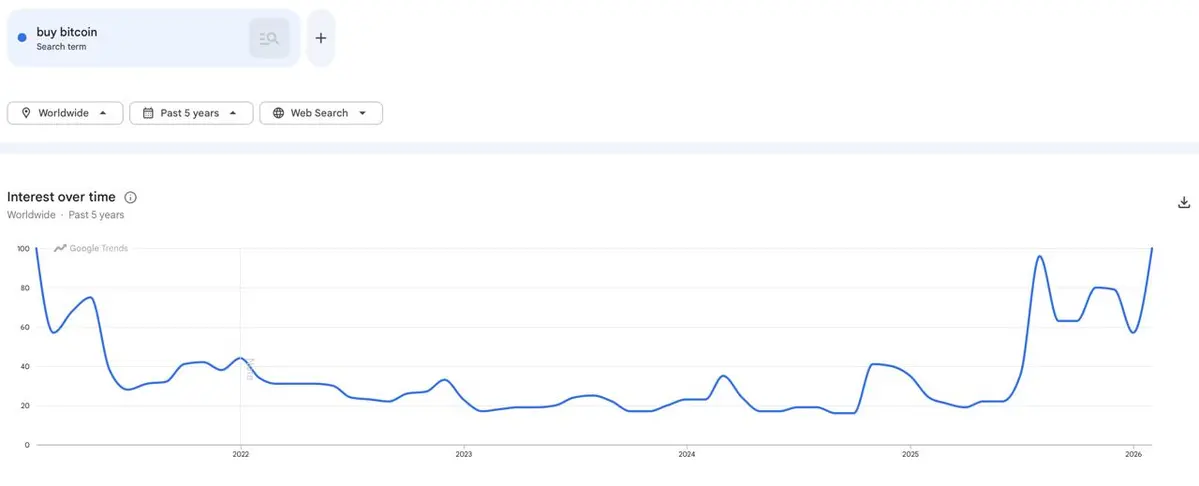Screen dimensions: 1199x486
Task: Download the Interest over time chart data
Action: pyautogui.click(x=1184, y=202)
